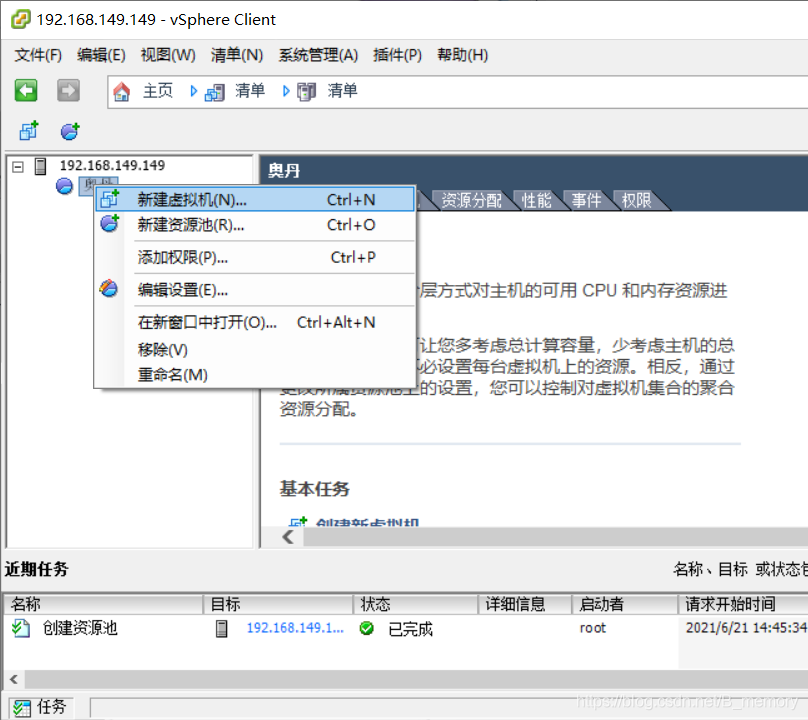Click the 基本任务 heading
This screenshot has width=808, height=720.
(314, 489)
